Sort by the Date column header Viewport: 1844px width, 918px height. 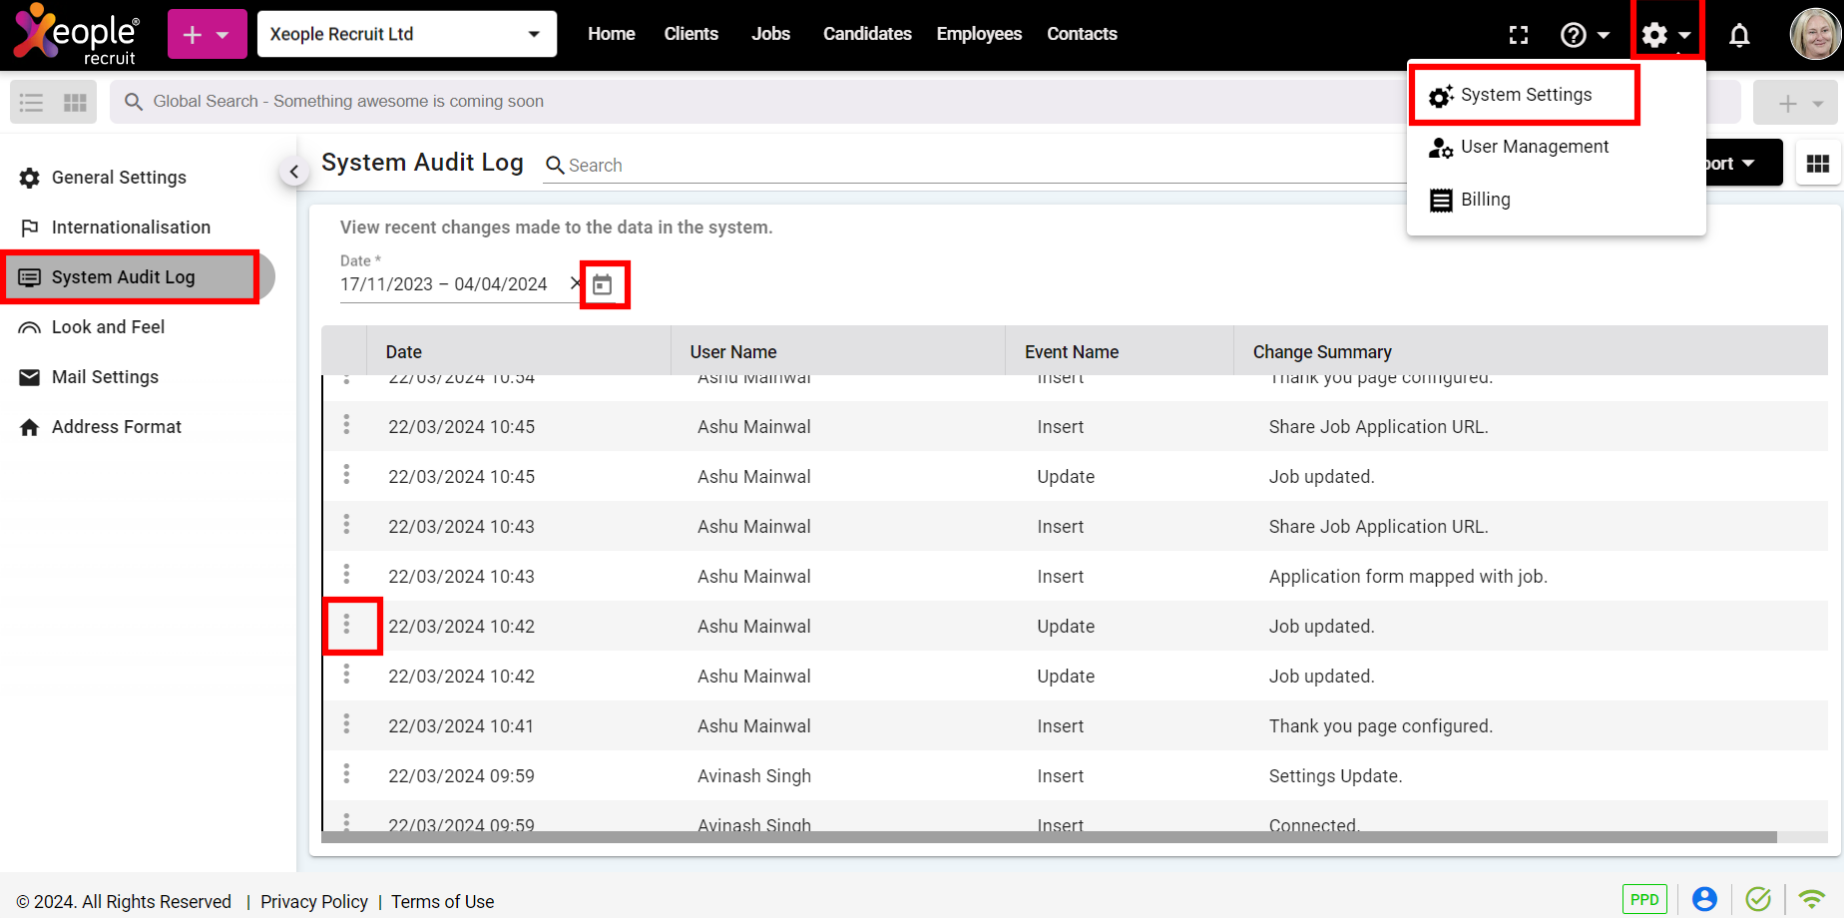tap(404, 352)
